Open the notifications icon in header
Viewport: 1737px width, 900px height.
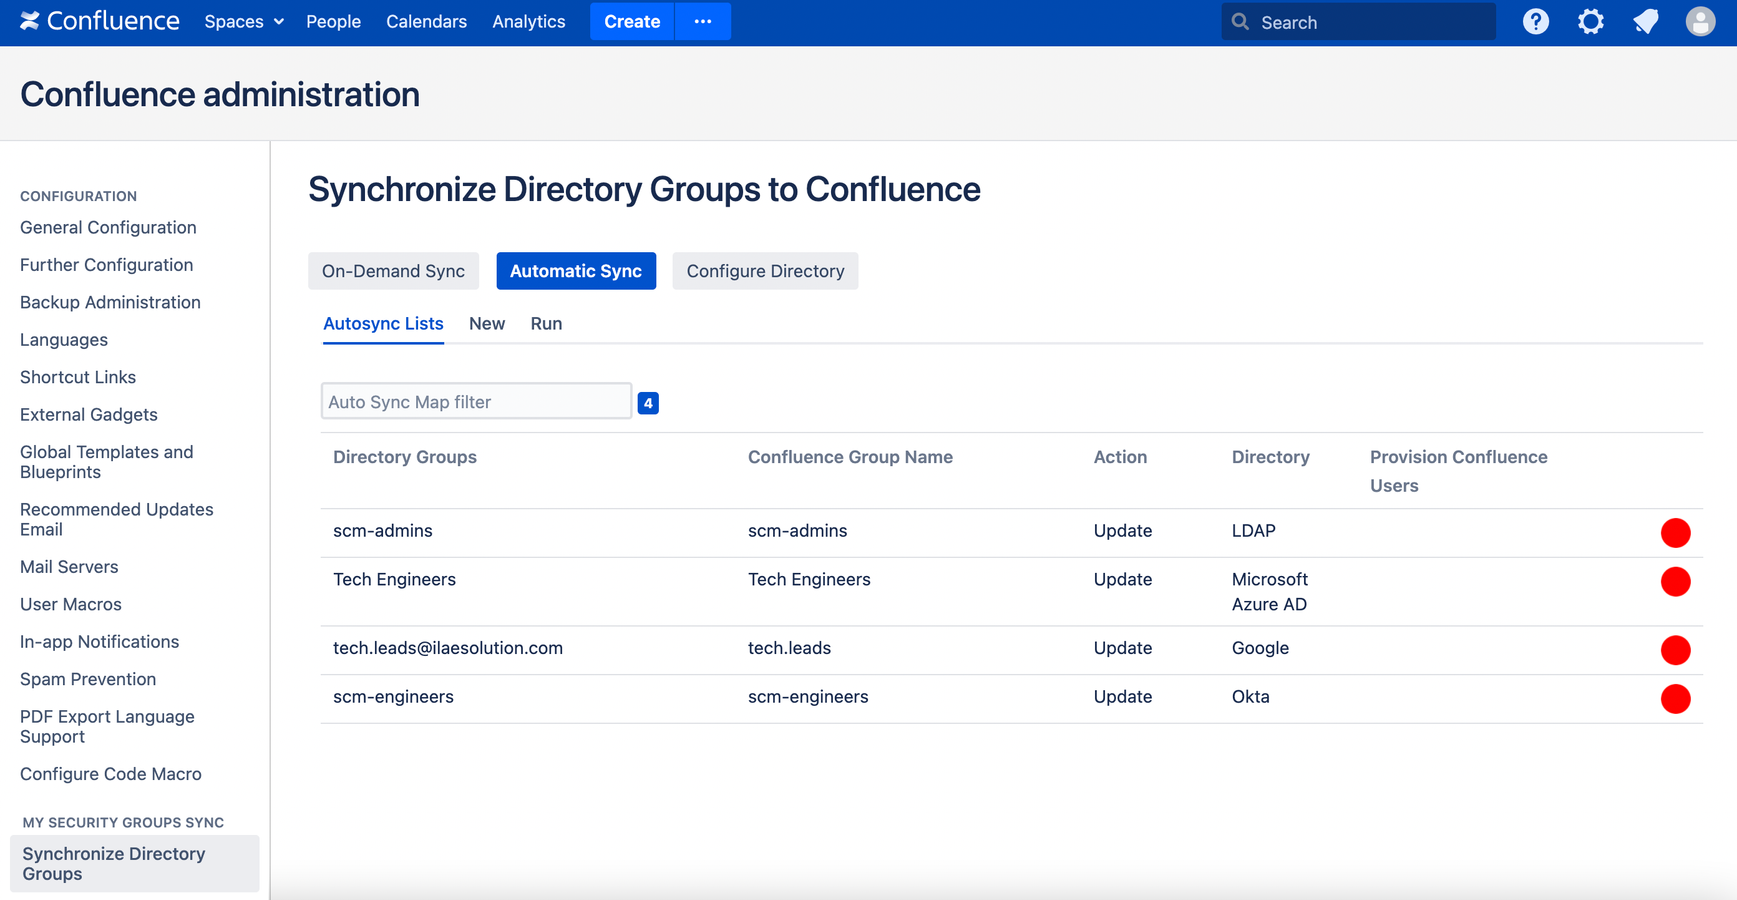(1646, 21)
